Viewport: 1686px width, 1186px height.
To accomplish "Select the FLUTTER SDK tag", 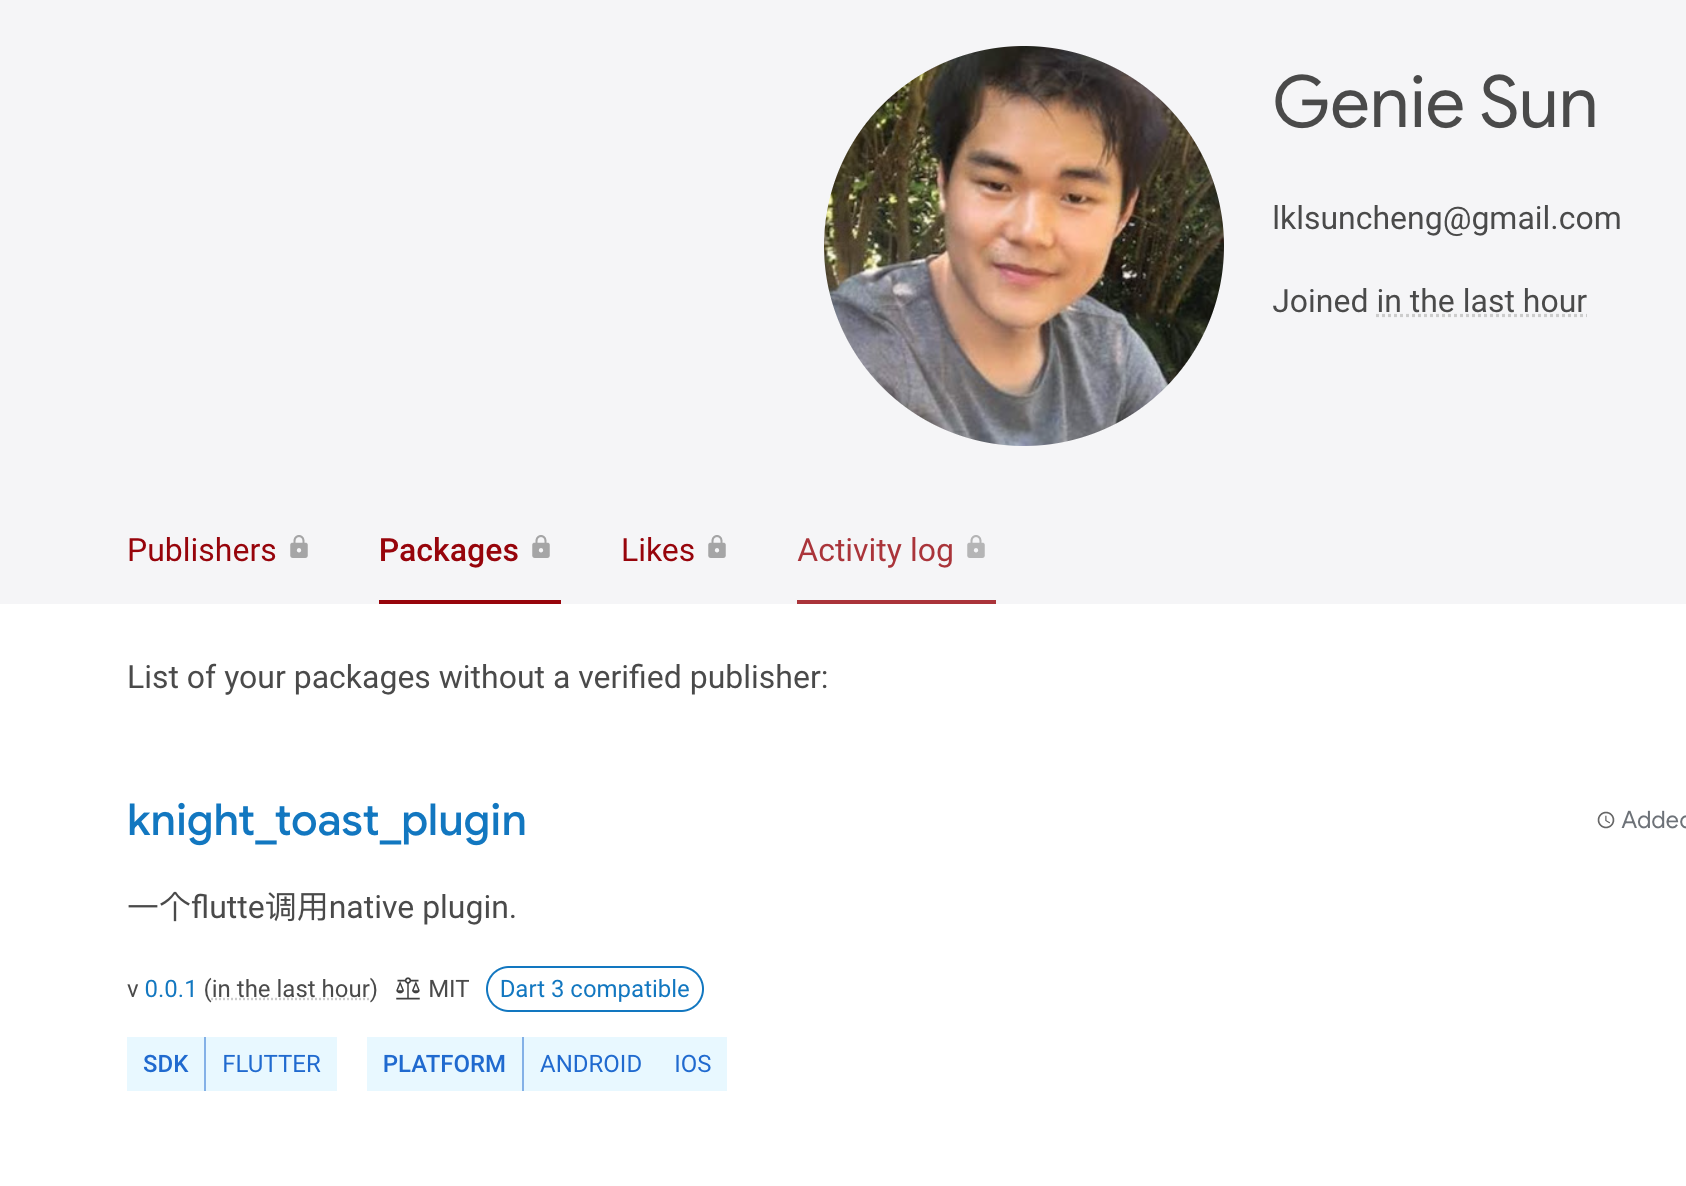I will (x=271, y=1064).
